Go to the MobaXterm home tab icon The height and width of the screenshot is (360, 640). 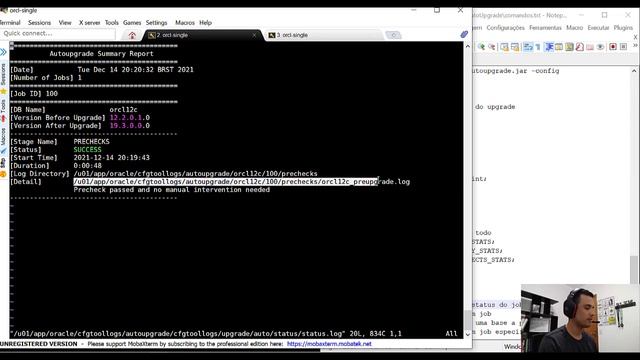pos(132,36)
